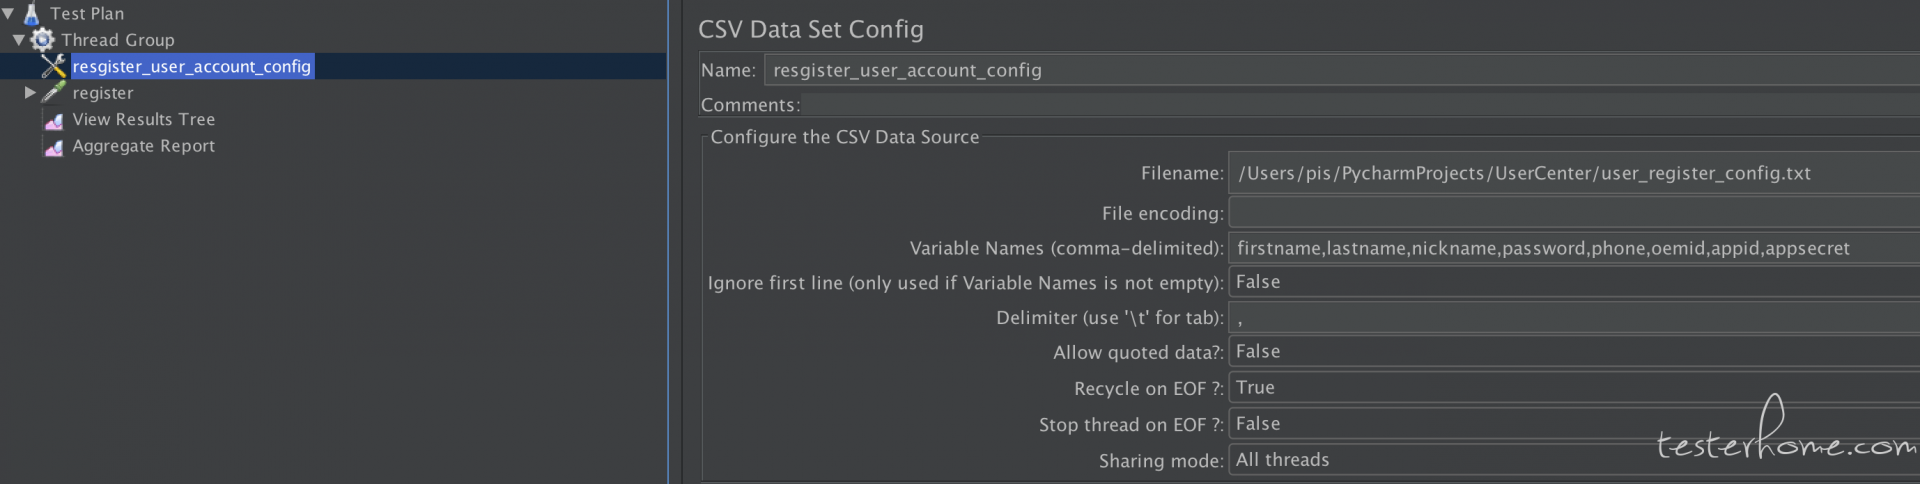Expand the register sampler node

click(x=30, y=92)
